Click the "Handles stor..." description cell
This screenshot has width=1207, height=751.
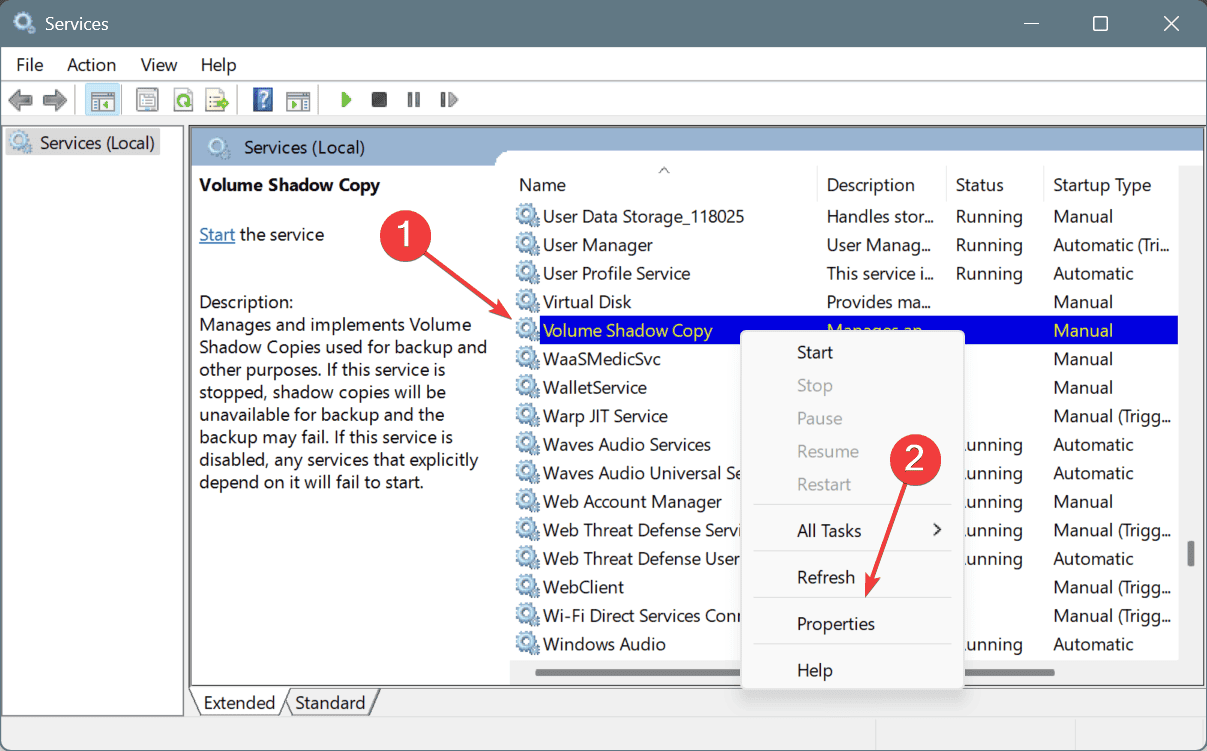[x=880, y=216]
